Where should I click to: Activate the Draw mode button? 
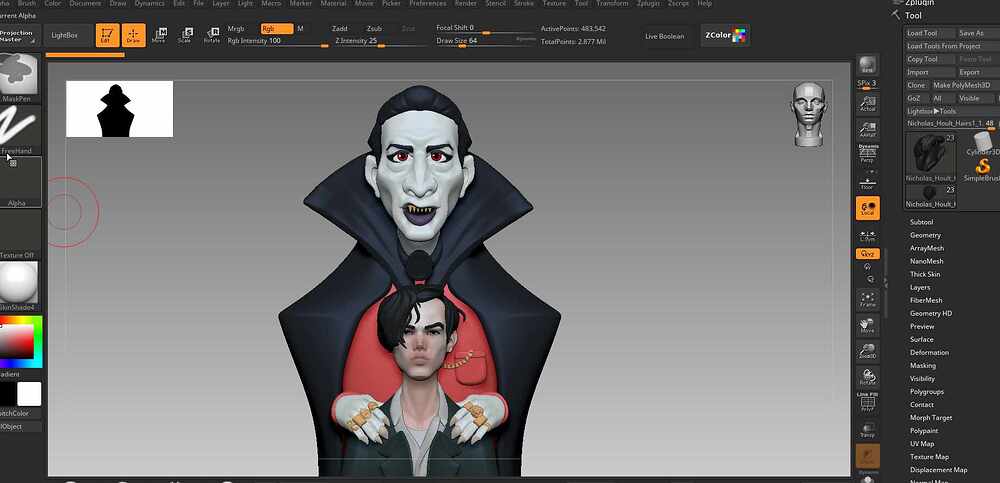(x=133, y=35)
